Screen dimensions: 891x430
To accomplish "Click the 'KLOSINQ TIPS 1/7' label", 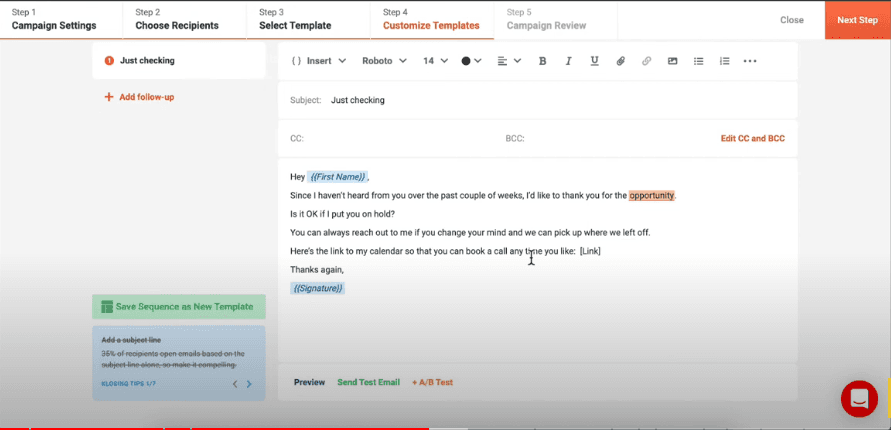I will [x=128, y=384].
